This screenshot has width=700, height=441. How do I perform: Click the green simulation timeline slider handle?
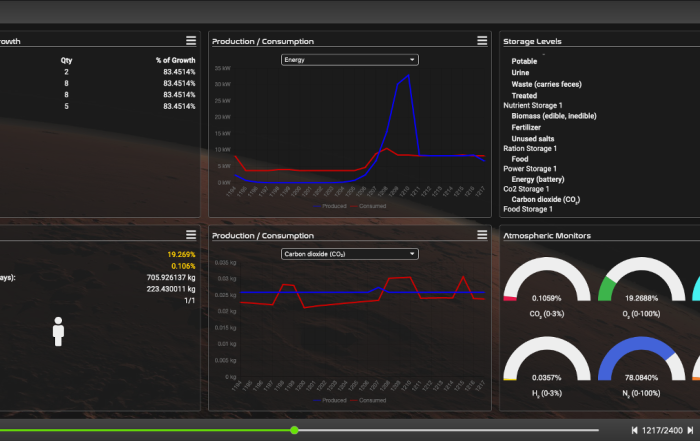click(294, 430)
